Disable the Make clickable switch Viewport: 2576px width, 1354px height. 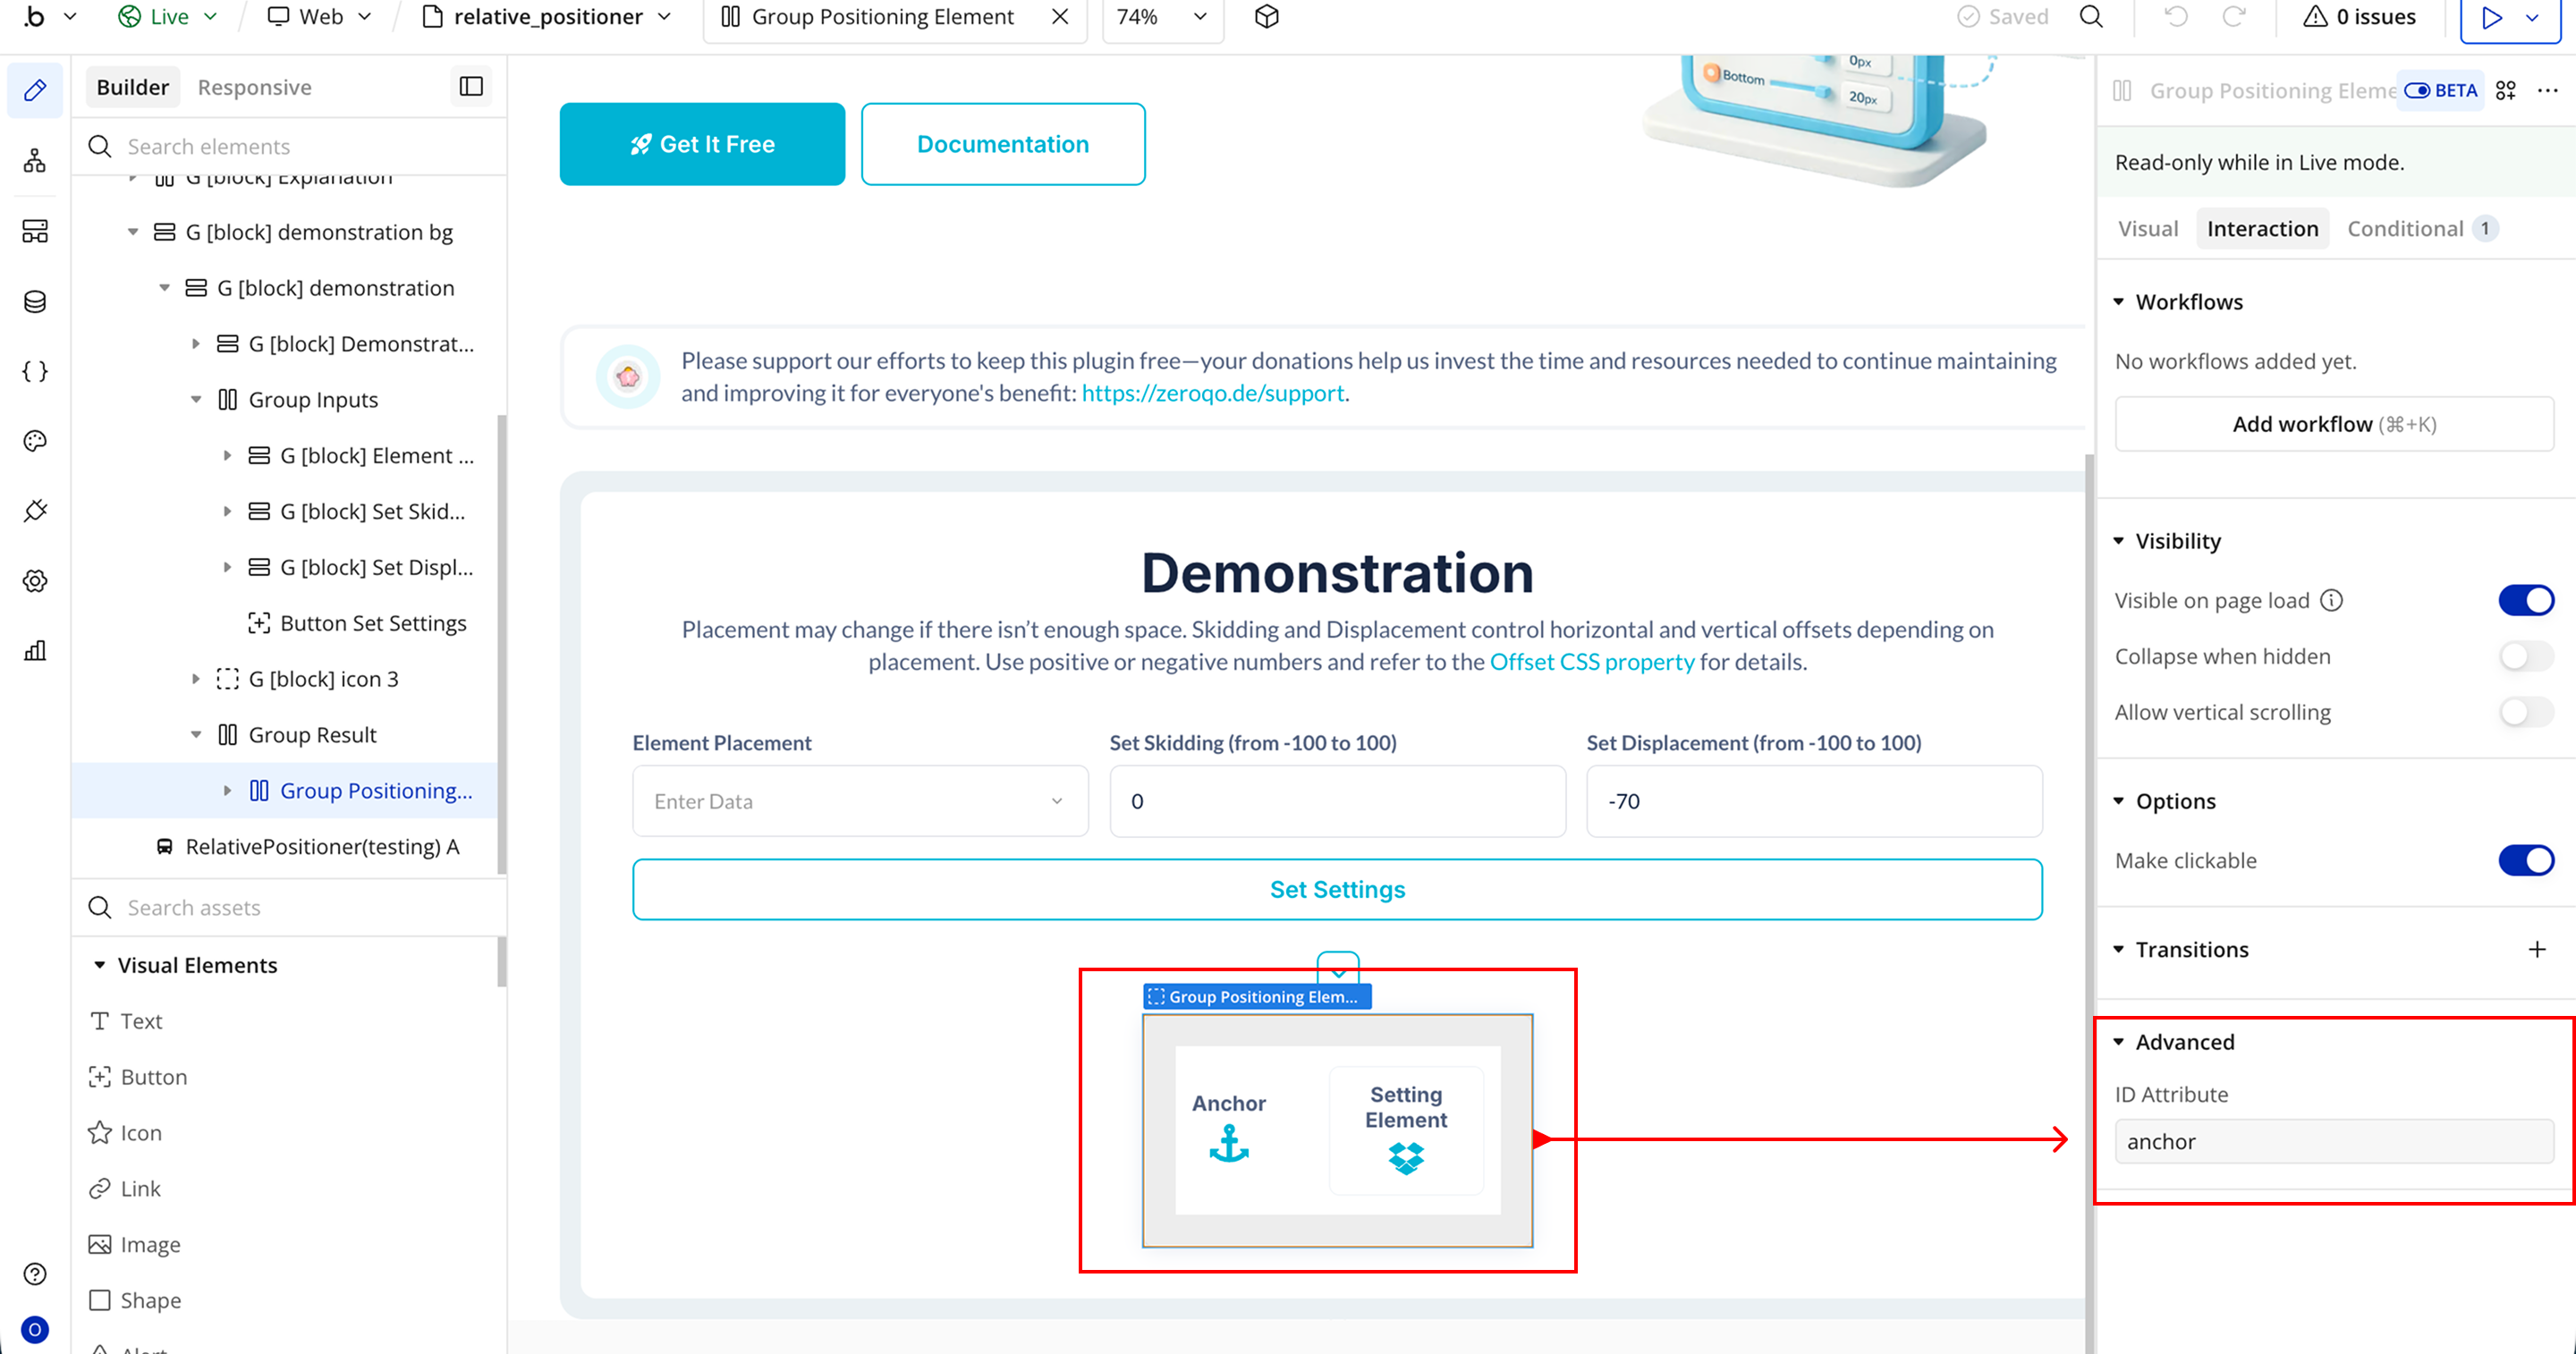click(2525, 860)
